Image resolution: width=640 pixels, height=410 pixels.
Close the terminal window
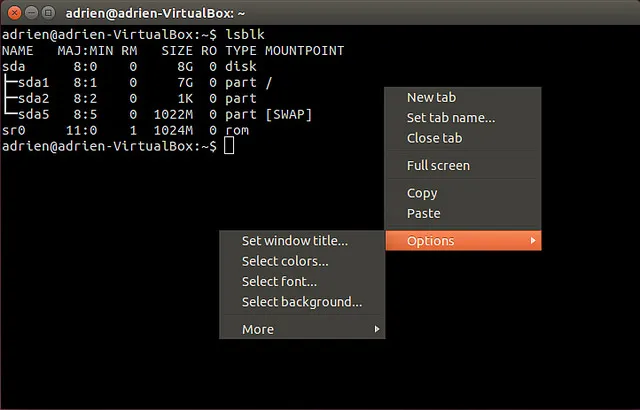[13, 13]
